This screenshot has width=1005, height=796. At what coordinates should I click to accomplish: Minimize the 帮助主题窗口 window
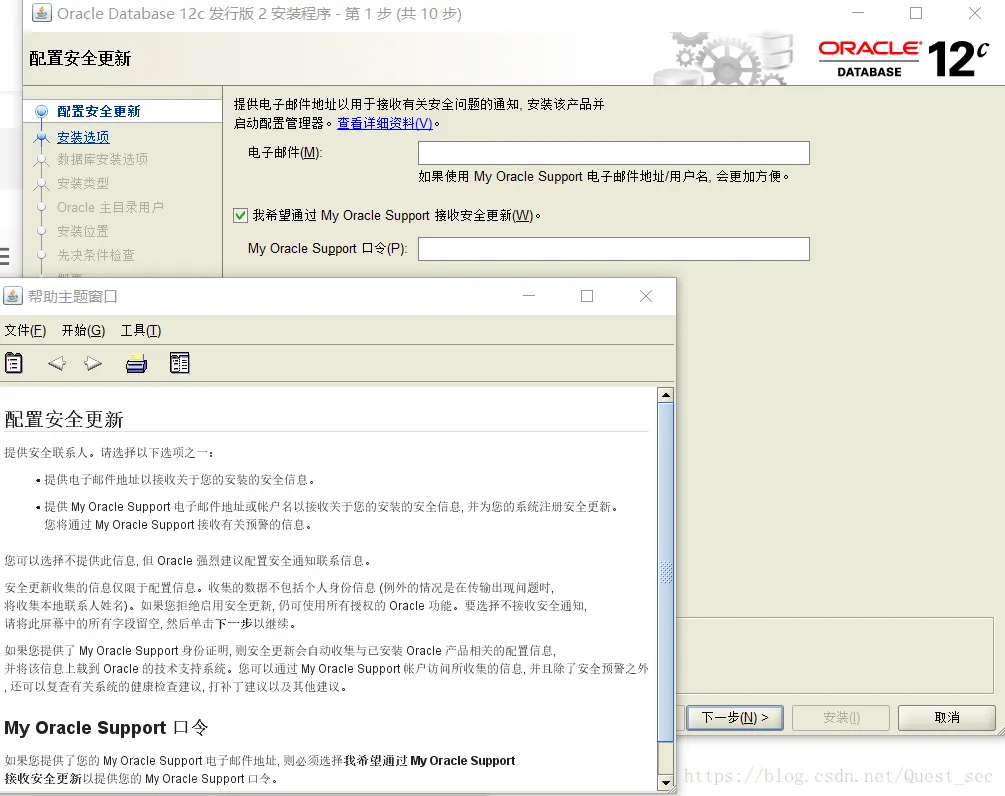pyautogui.click(x=529, y=296)
